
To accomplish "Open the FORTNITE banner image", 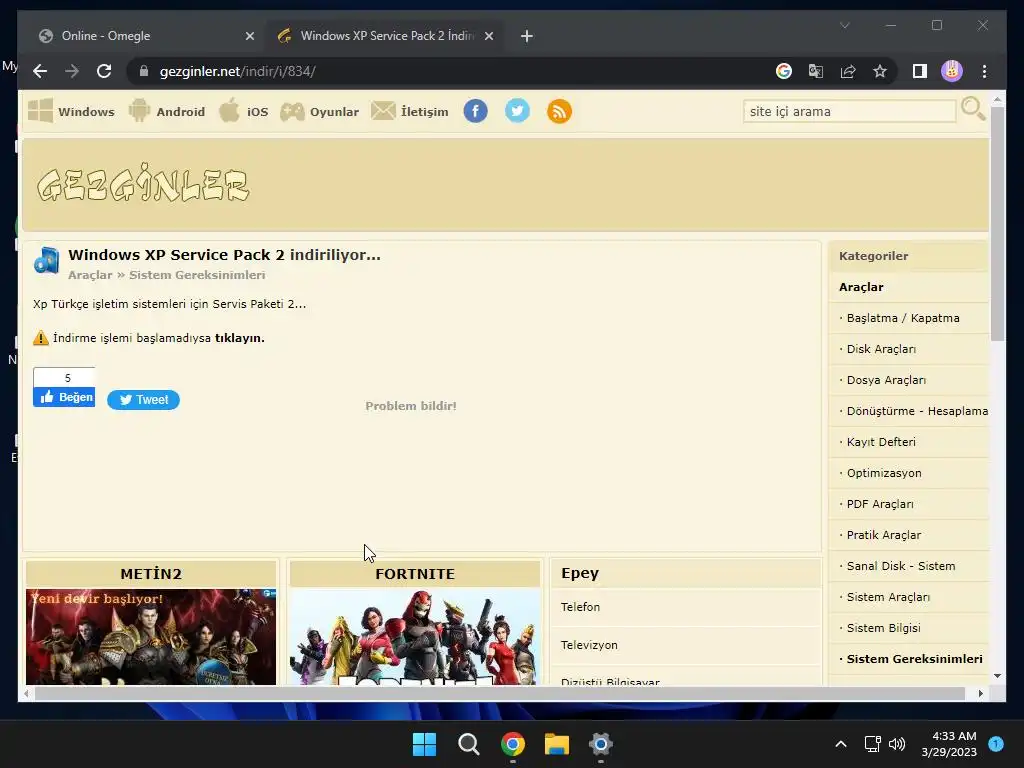I will tap(415, 637).
